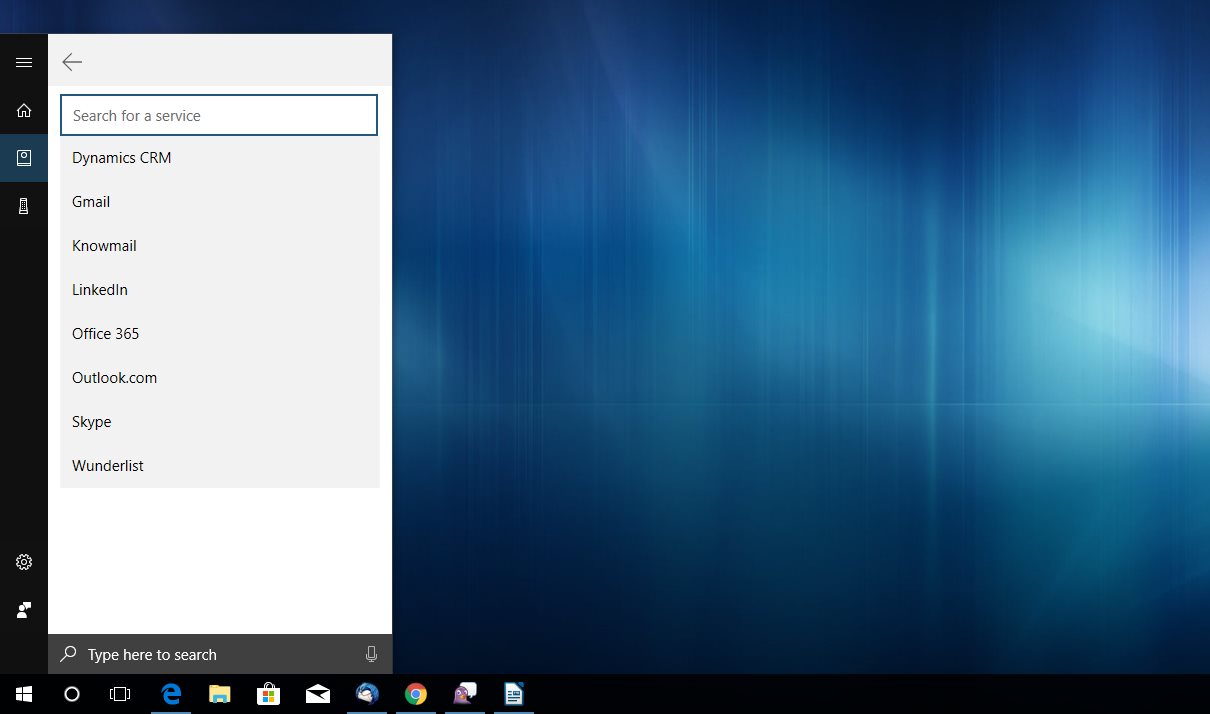Click the Windows Start button

click(x=22, y=693)
